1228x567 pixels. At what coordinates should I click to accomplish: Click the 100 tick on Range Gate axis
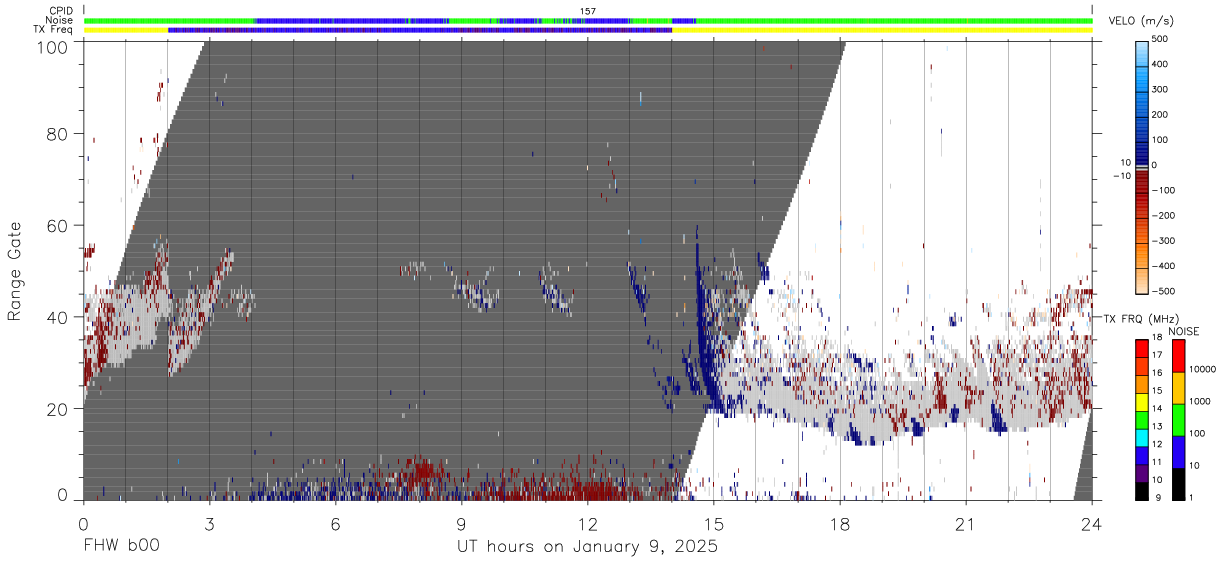(54, 46)
